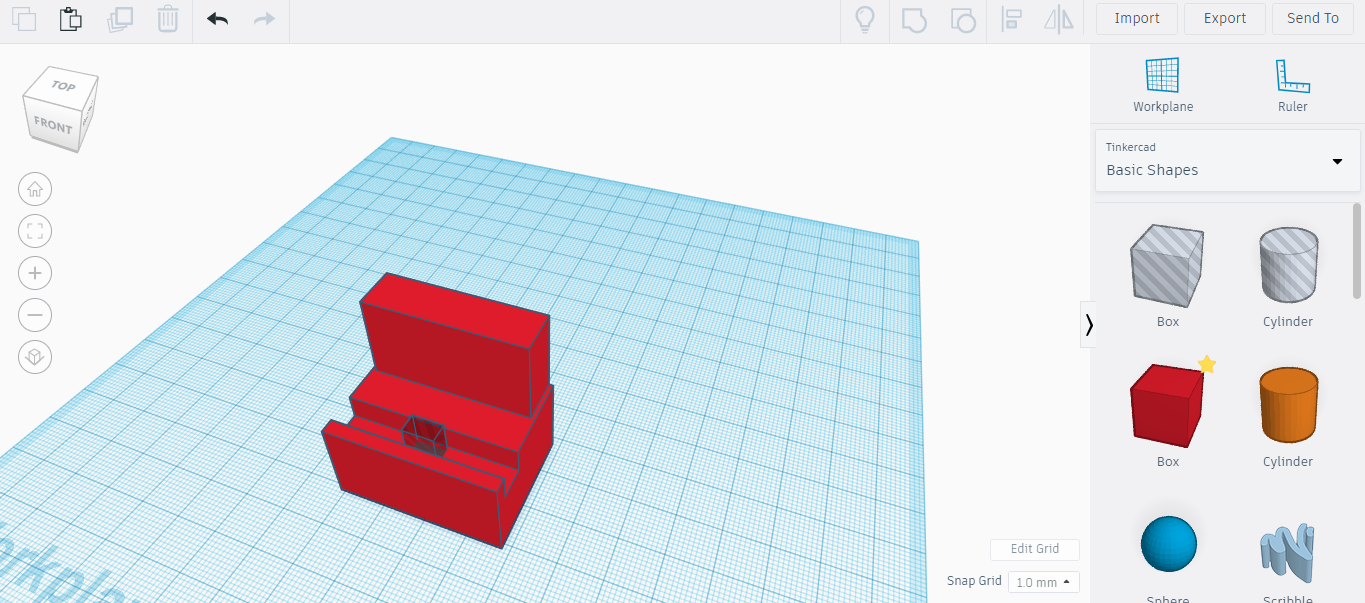Click the Delete trash can icon
This screenshot has height=603, width=1365.
[168, 18]
